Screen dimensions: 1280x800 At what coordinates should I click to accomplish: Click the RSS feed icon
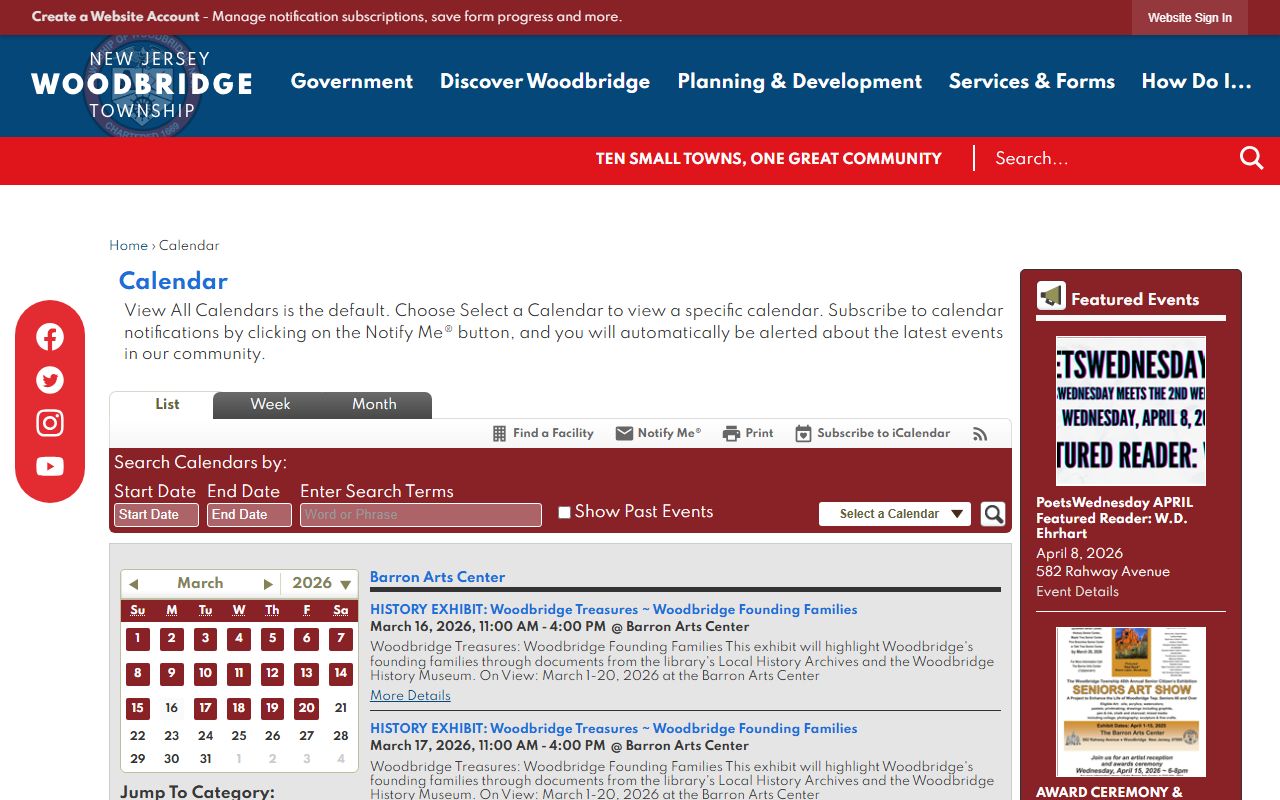pyautogui.click(x=980, y=434)
